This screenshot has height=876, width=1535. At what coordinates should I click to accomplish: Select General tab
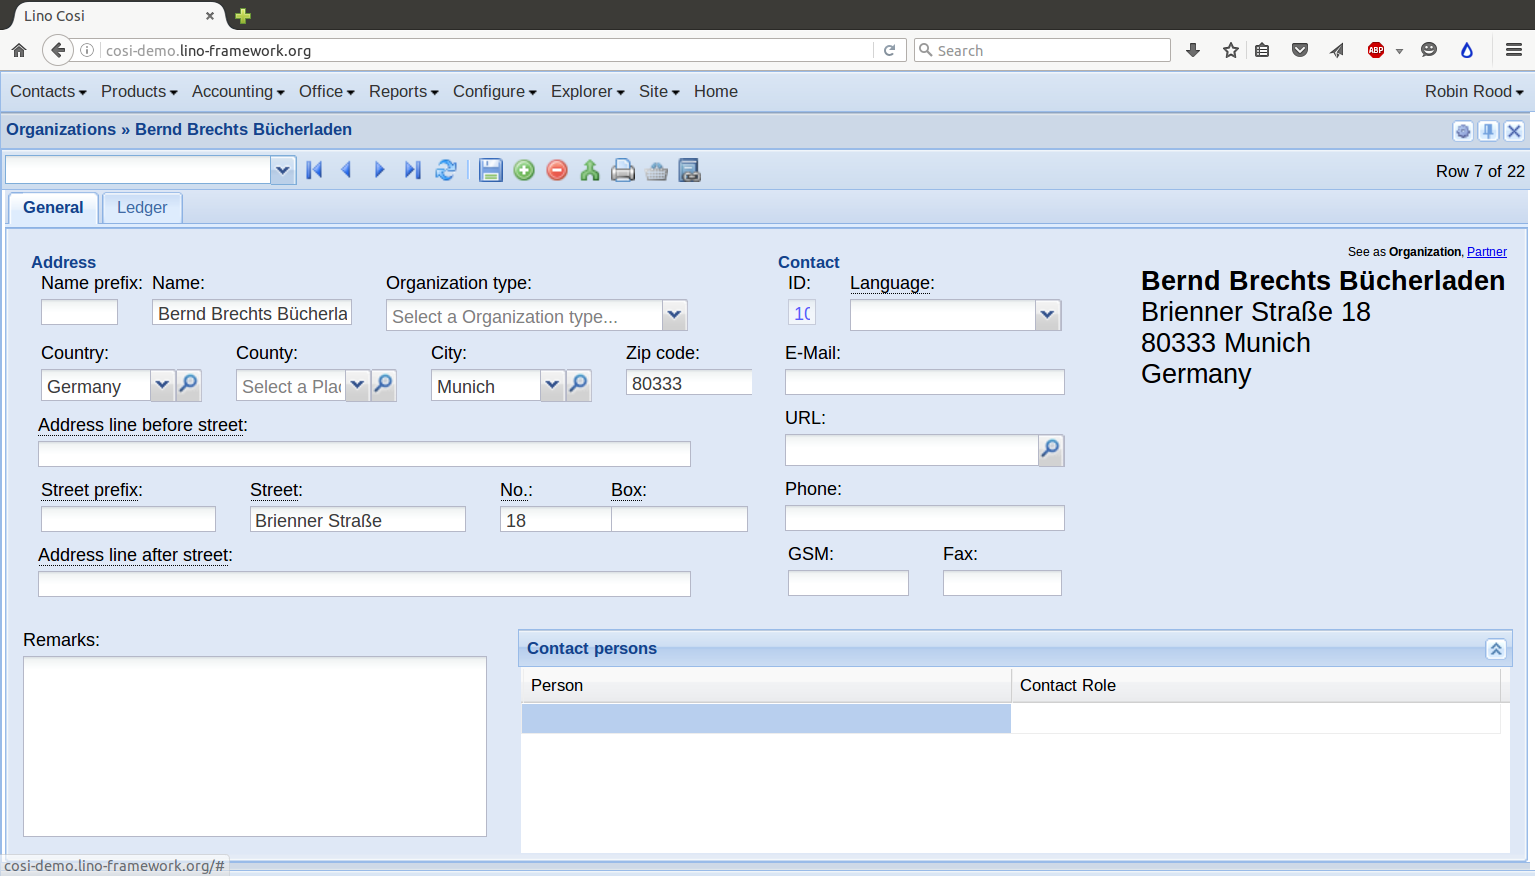pyautogui.click(x=53, y=207)
